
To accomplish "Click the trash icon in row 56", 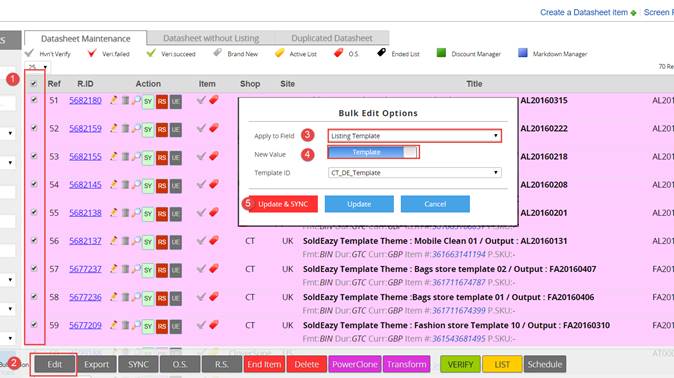I will coord(125,241).
